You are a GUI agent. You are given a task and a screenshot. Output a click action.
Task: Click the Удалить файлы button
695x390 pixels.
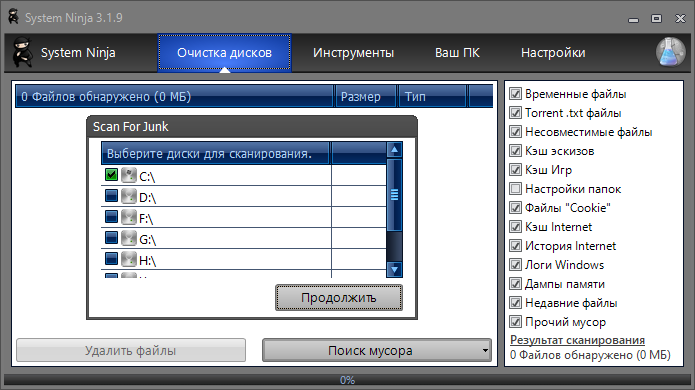point(131,351)
